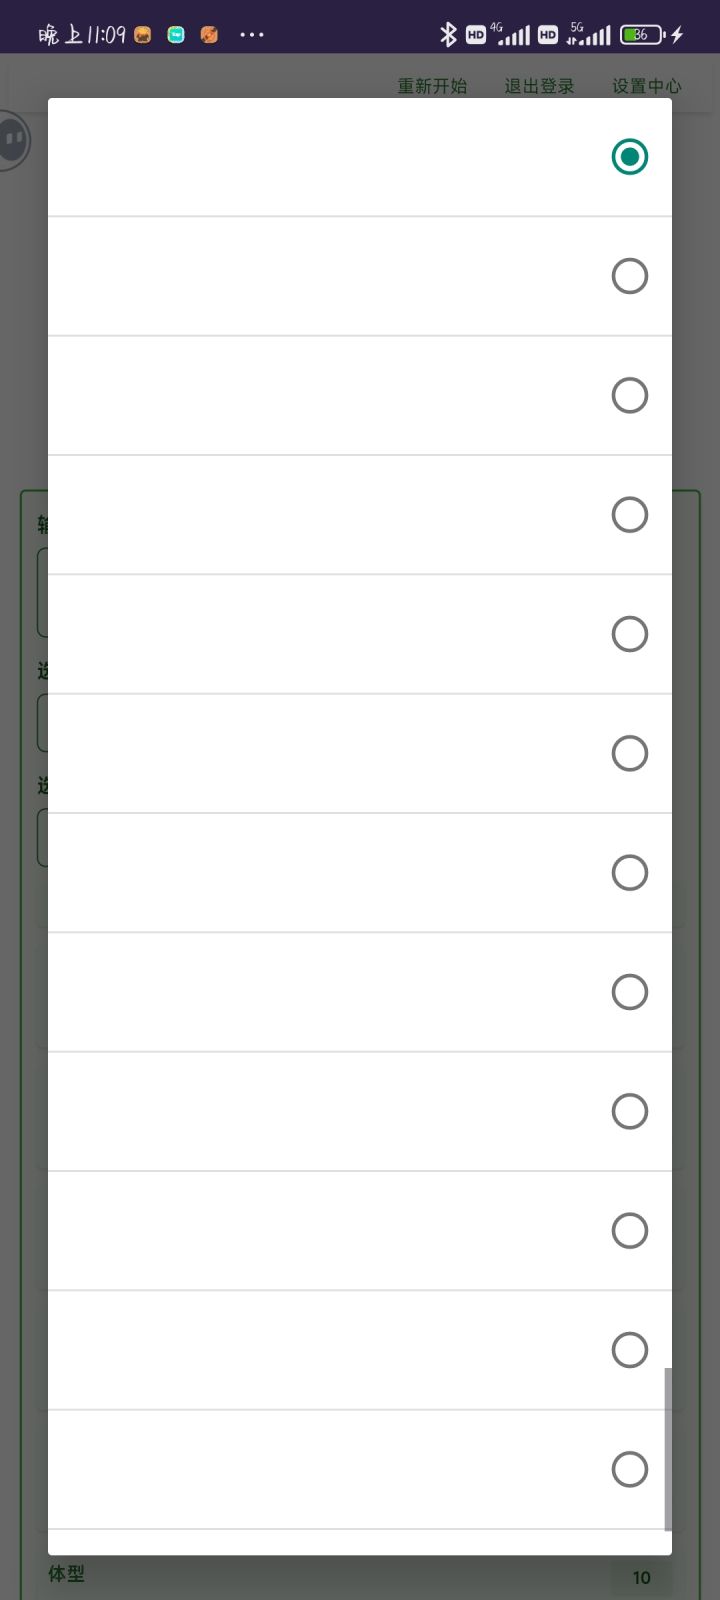Pick the seventh radio option in dialog
720x1600 pixels.
629,873
